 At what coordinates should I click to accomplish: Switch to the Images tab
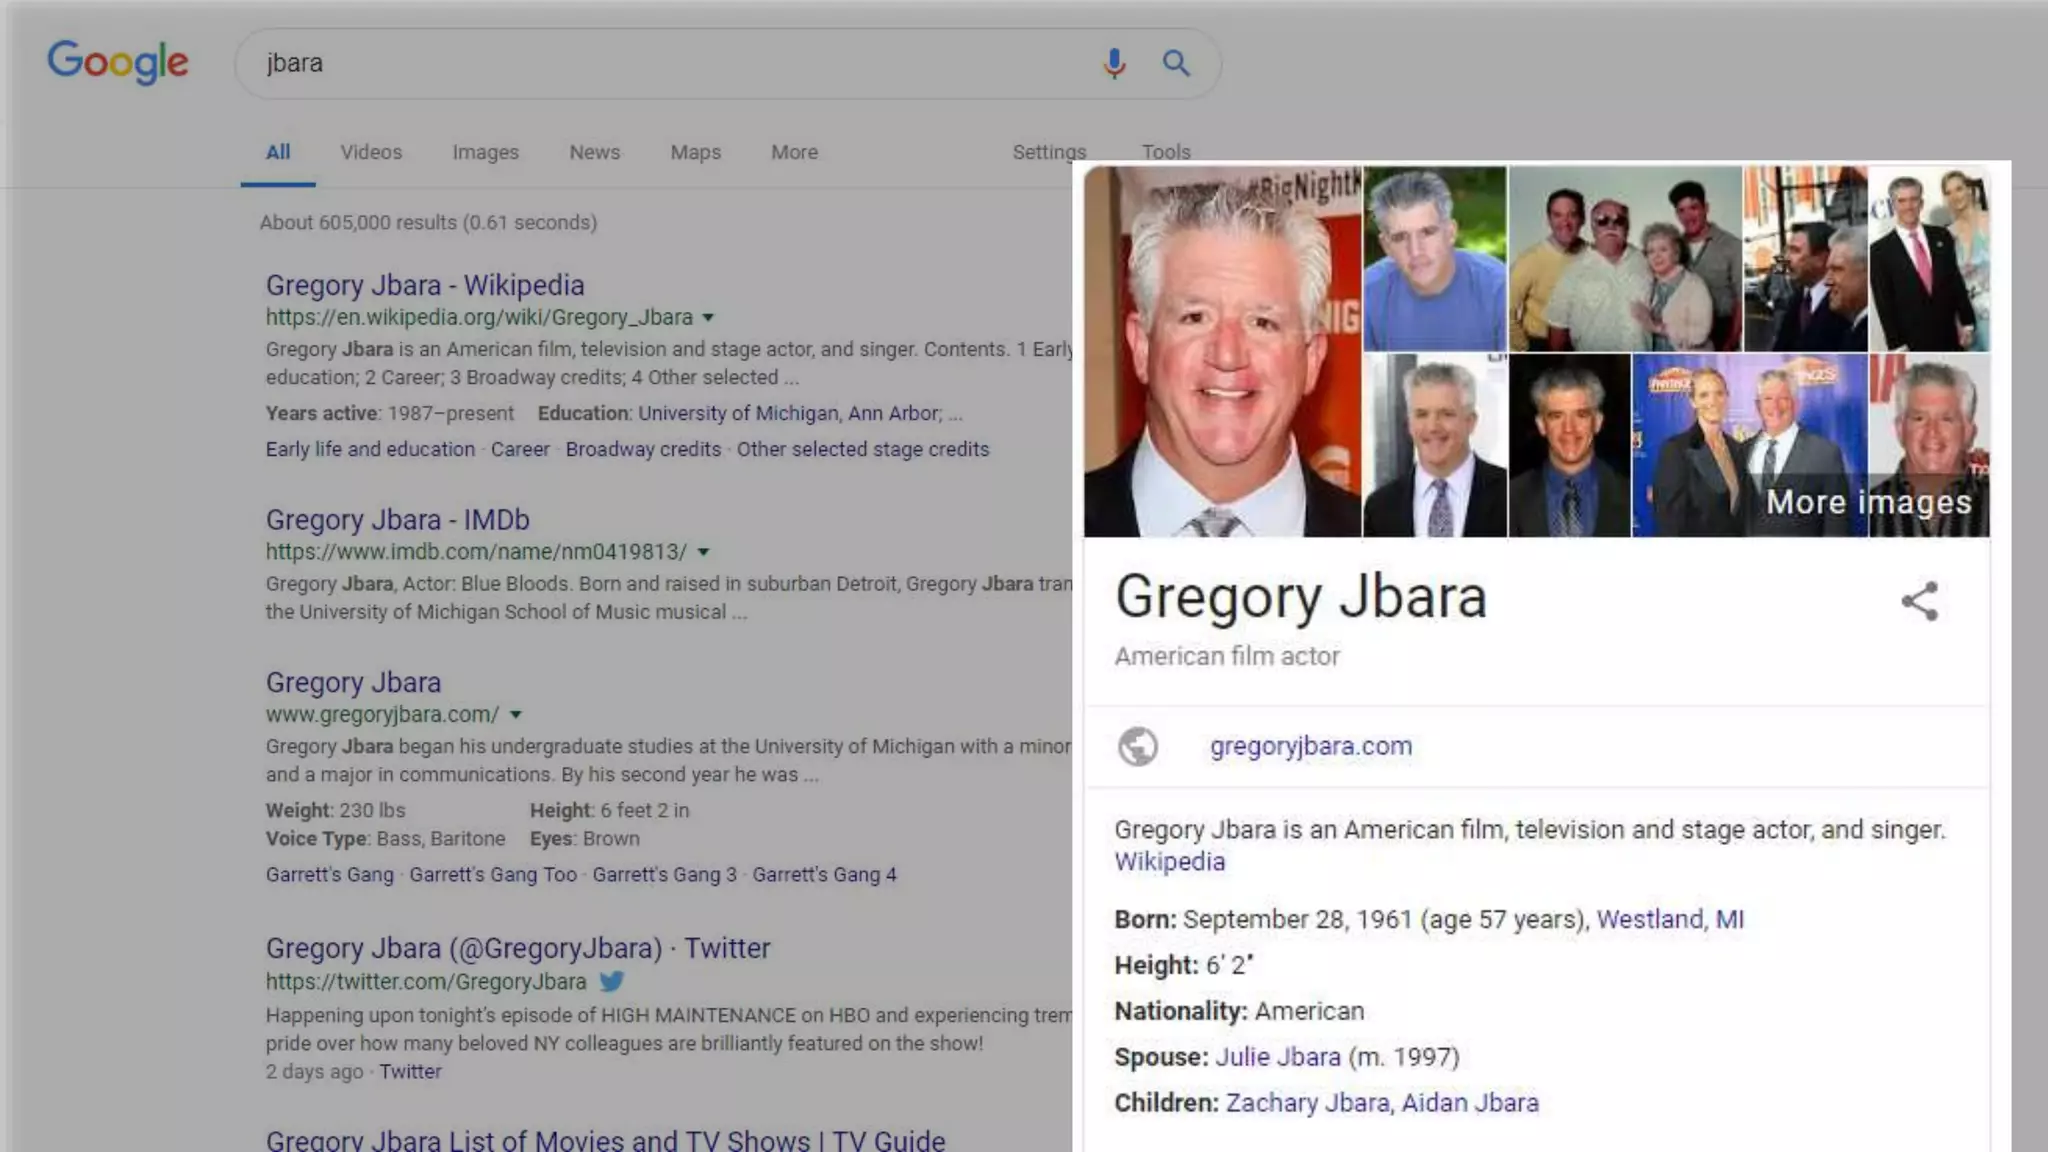(x=485, y=152)
